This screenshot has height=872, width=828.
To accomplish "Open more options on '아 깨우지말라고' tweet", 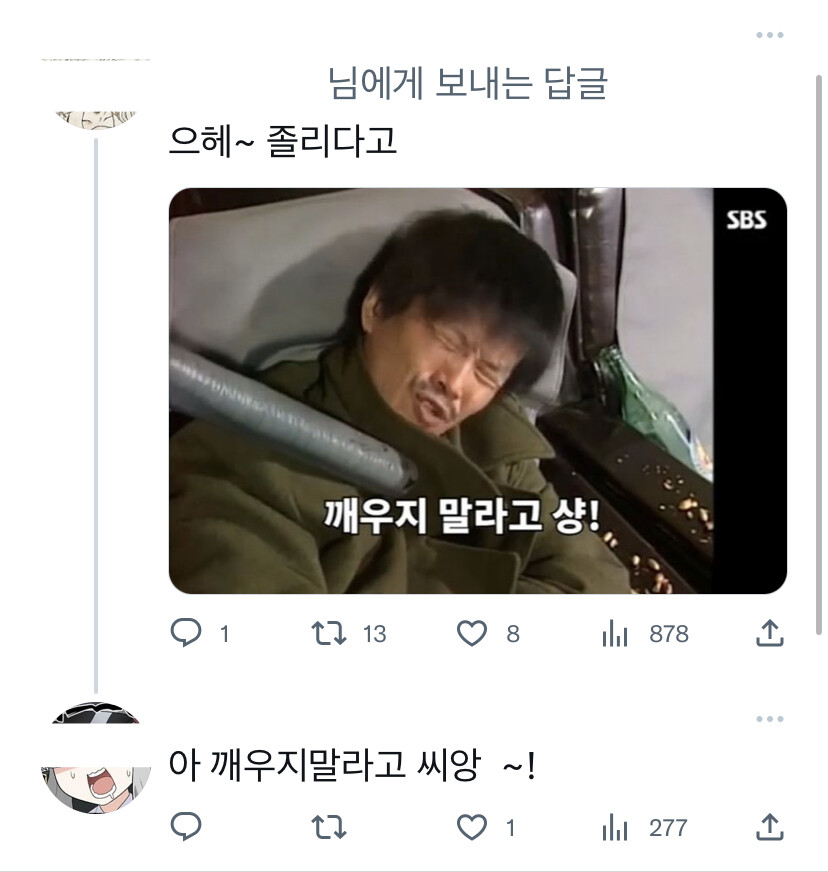I will point(769,719).
